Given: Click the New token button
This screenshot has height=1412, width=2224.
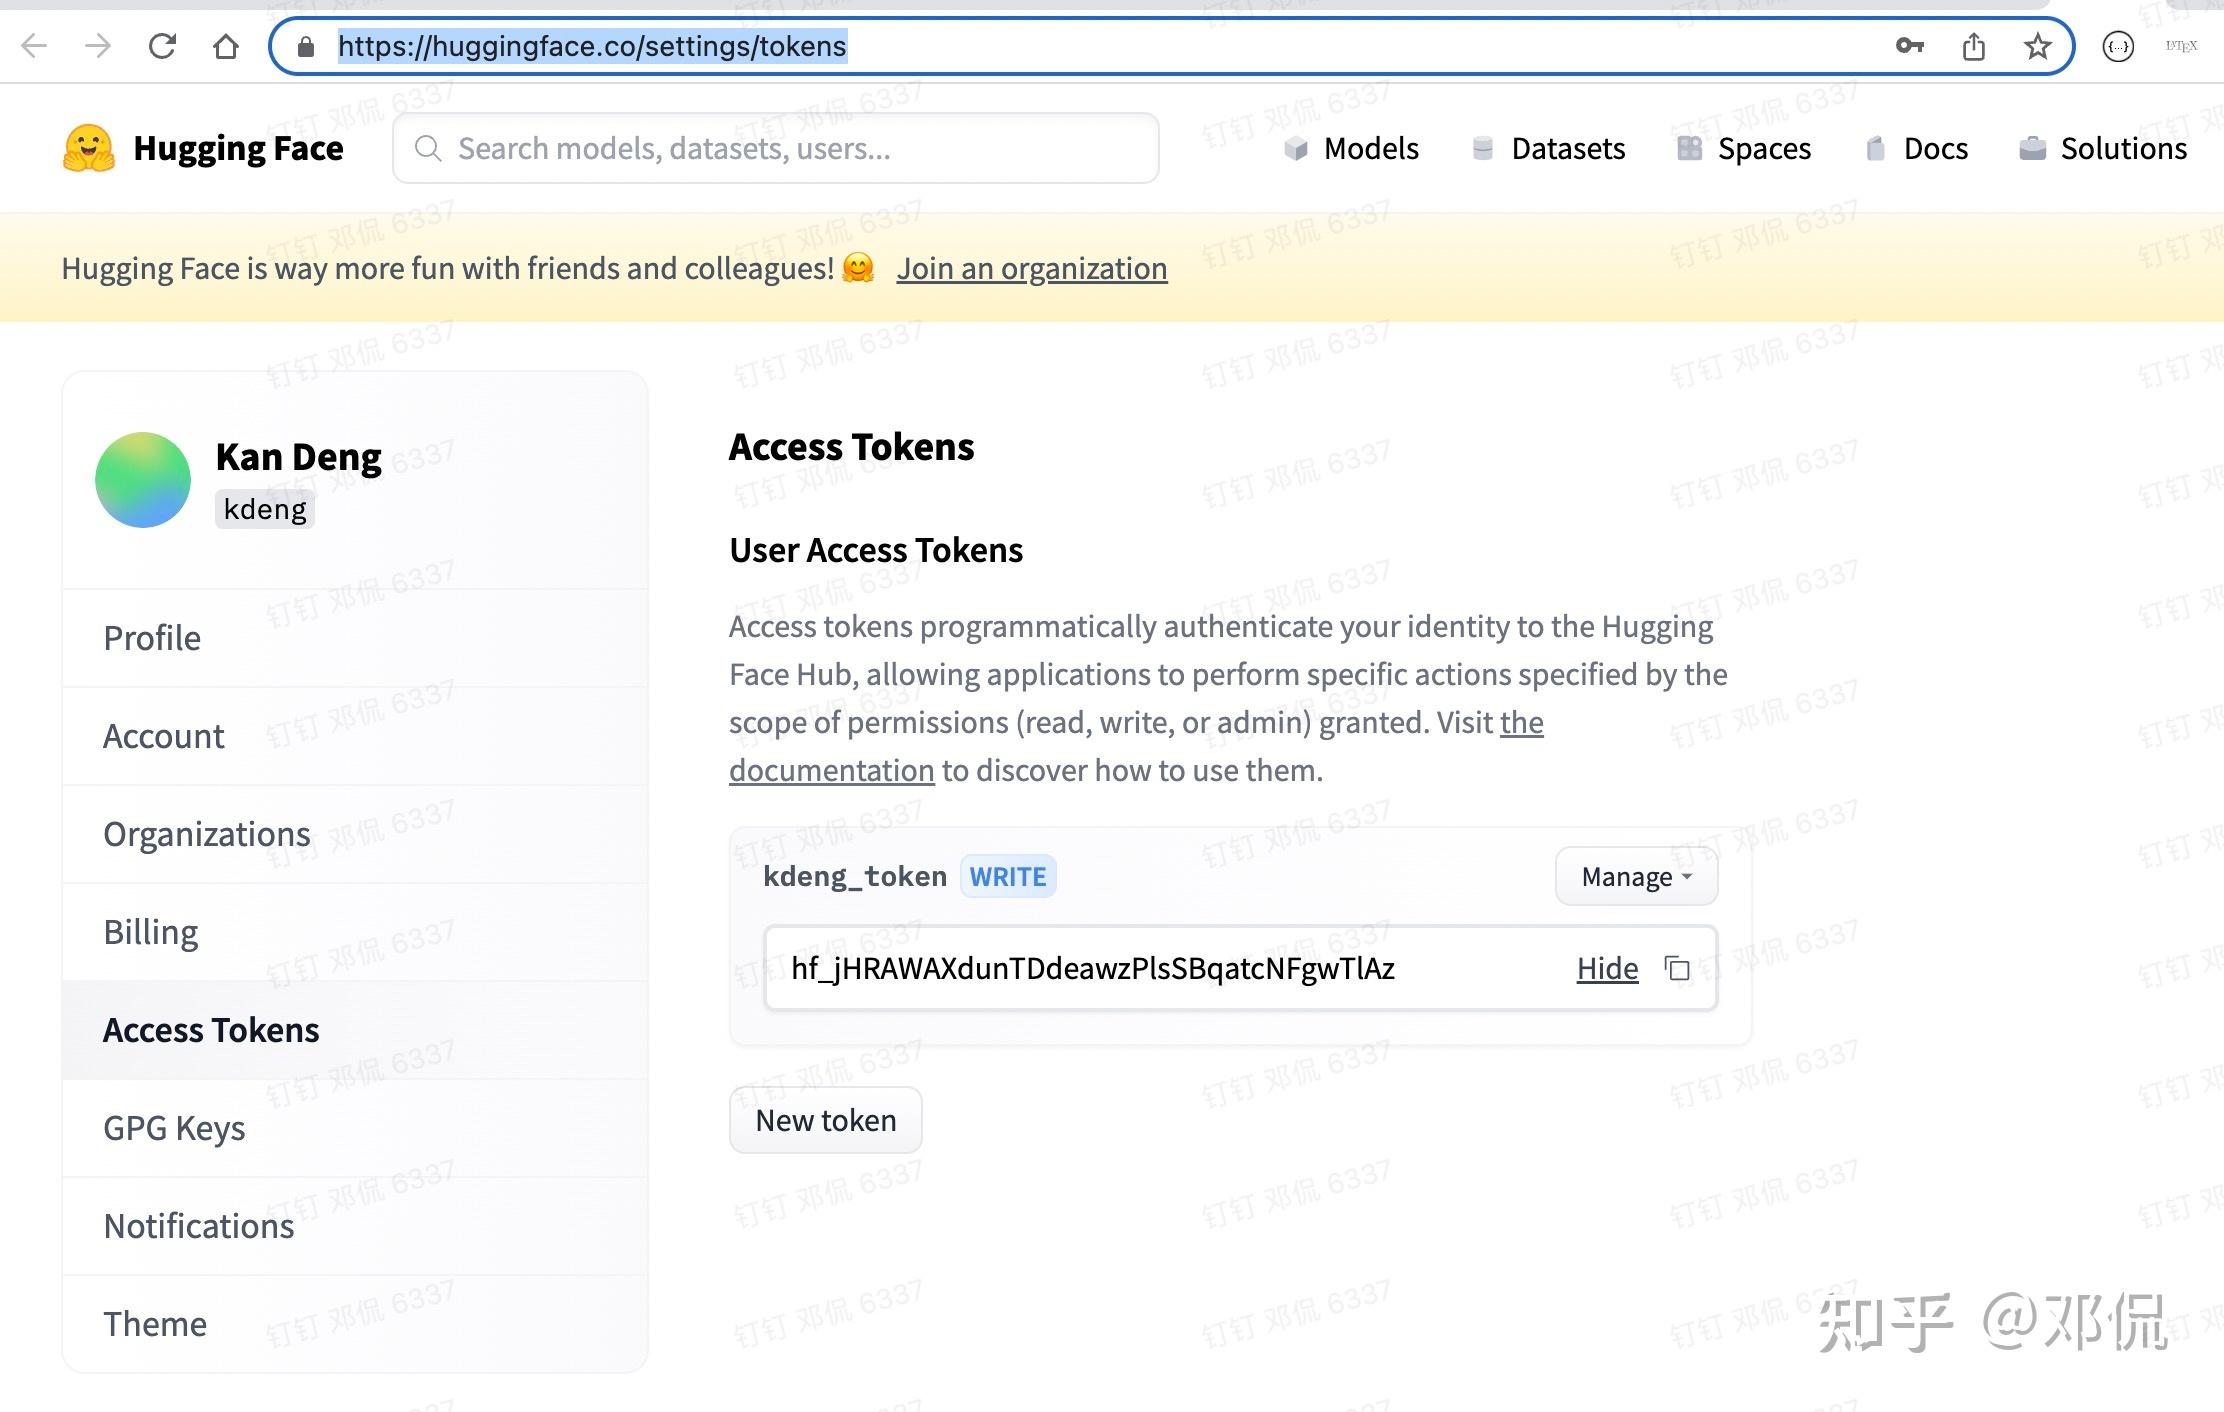Looking at the screenshot, I should pyautogui.click(x=825, y=1120).
